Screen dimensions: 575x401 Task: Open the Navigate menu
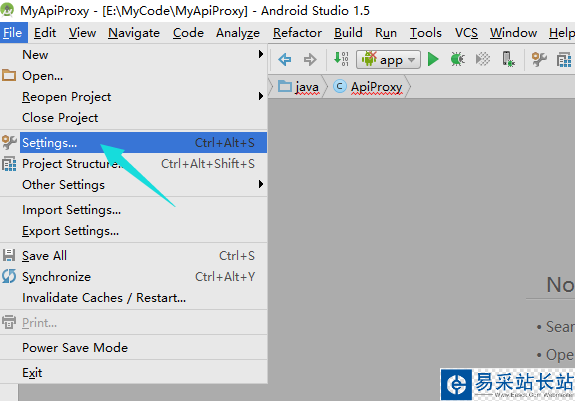coord(134,33)
